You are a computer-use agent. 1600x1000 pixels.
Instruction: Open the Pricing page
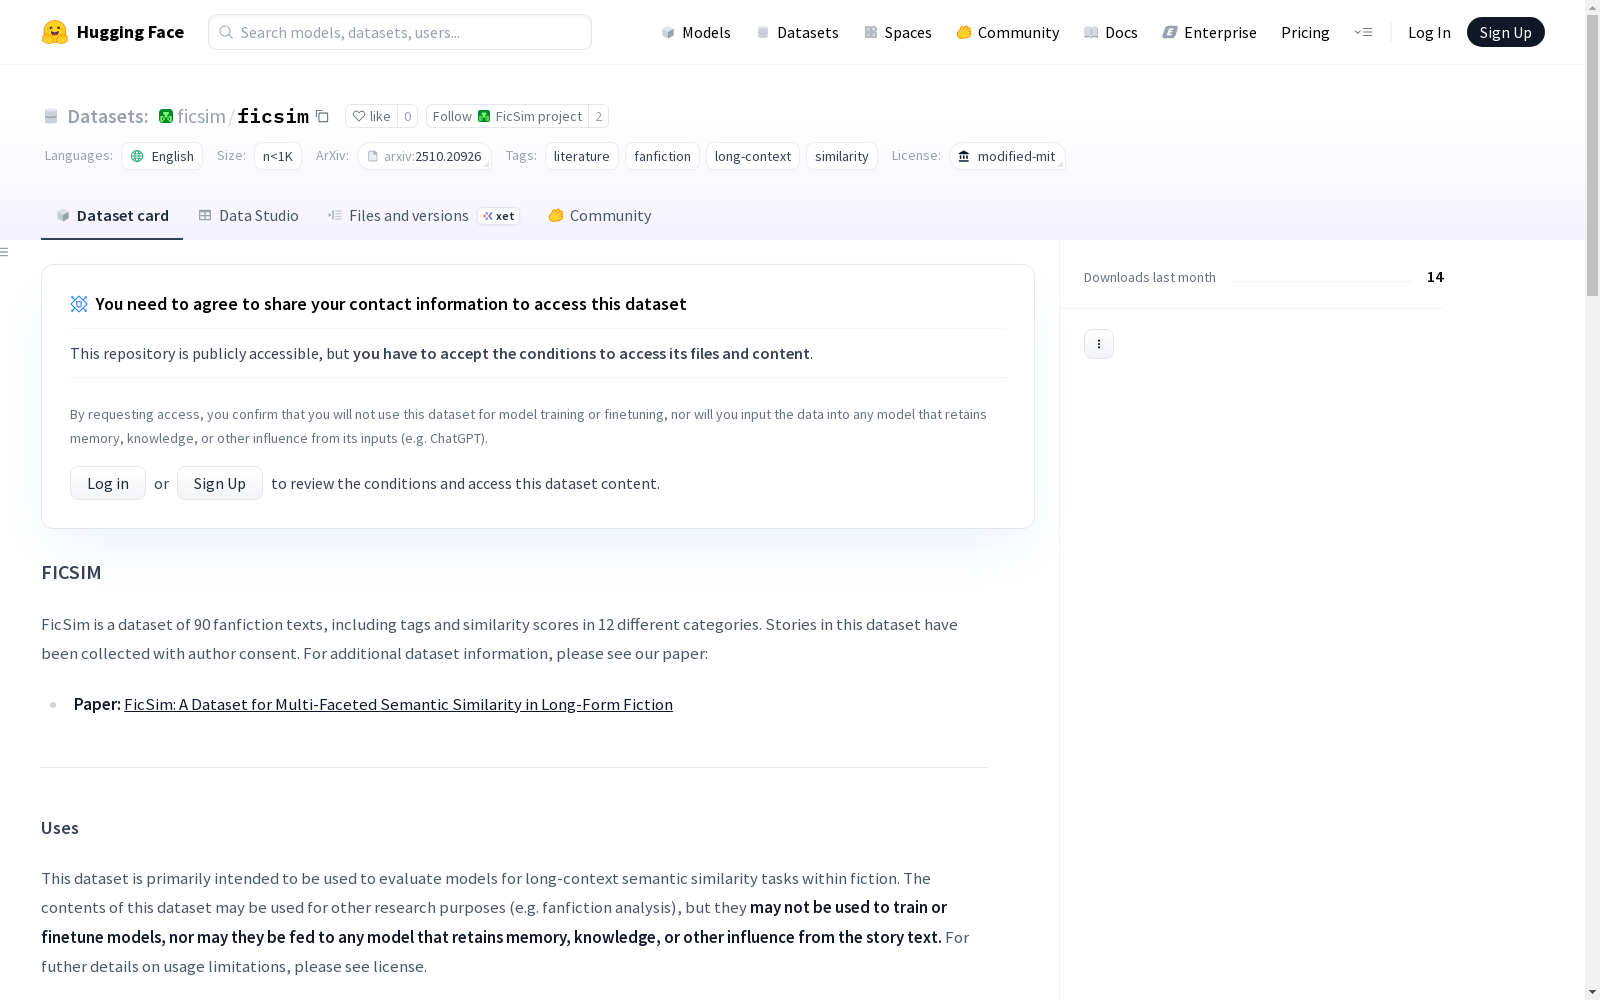pyautogui.click(x=1305, y=32)
